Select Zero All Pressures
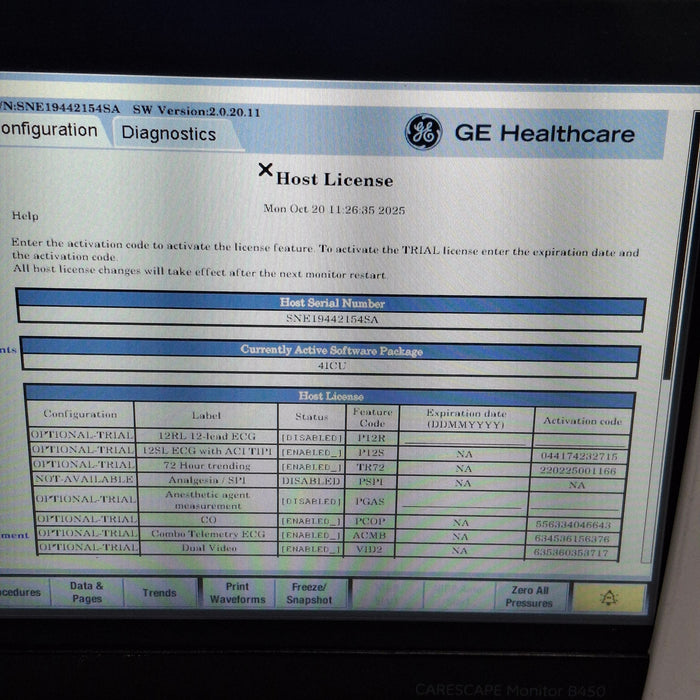700x700 pixels. [529, 596]
